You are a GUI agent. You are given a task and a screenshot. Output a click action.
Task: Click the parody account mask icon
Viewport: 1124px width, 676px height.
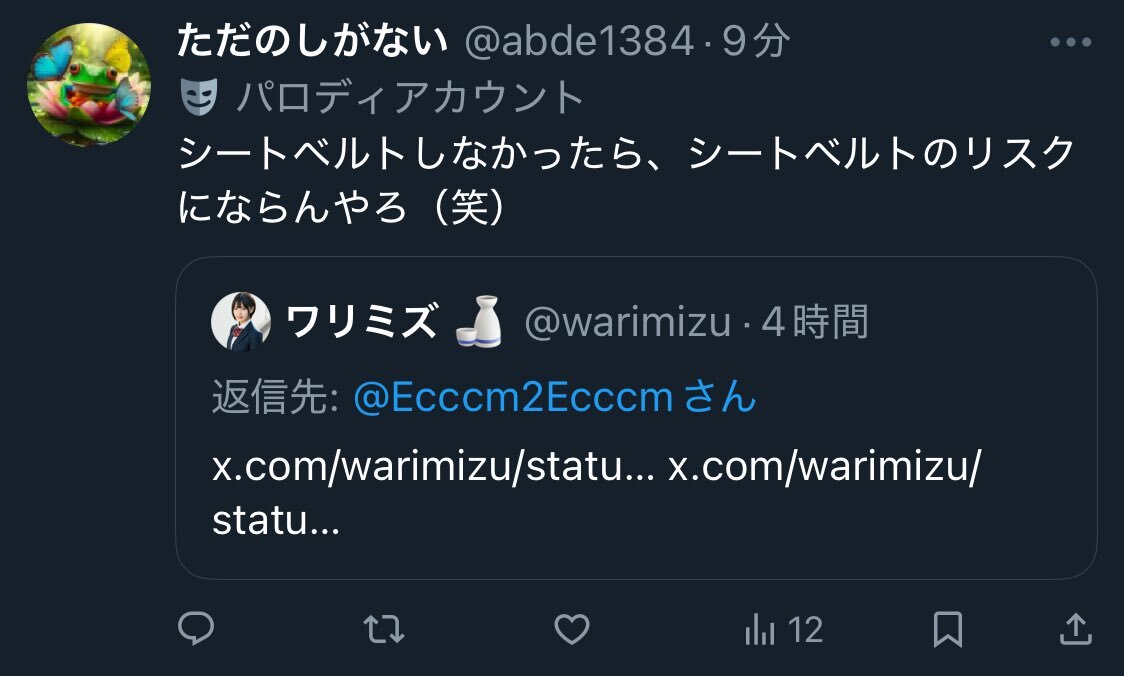199,97
